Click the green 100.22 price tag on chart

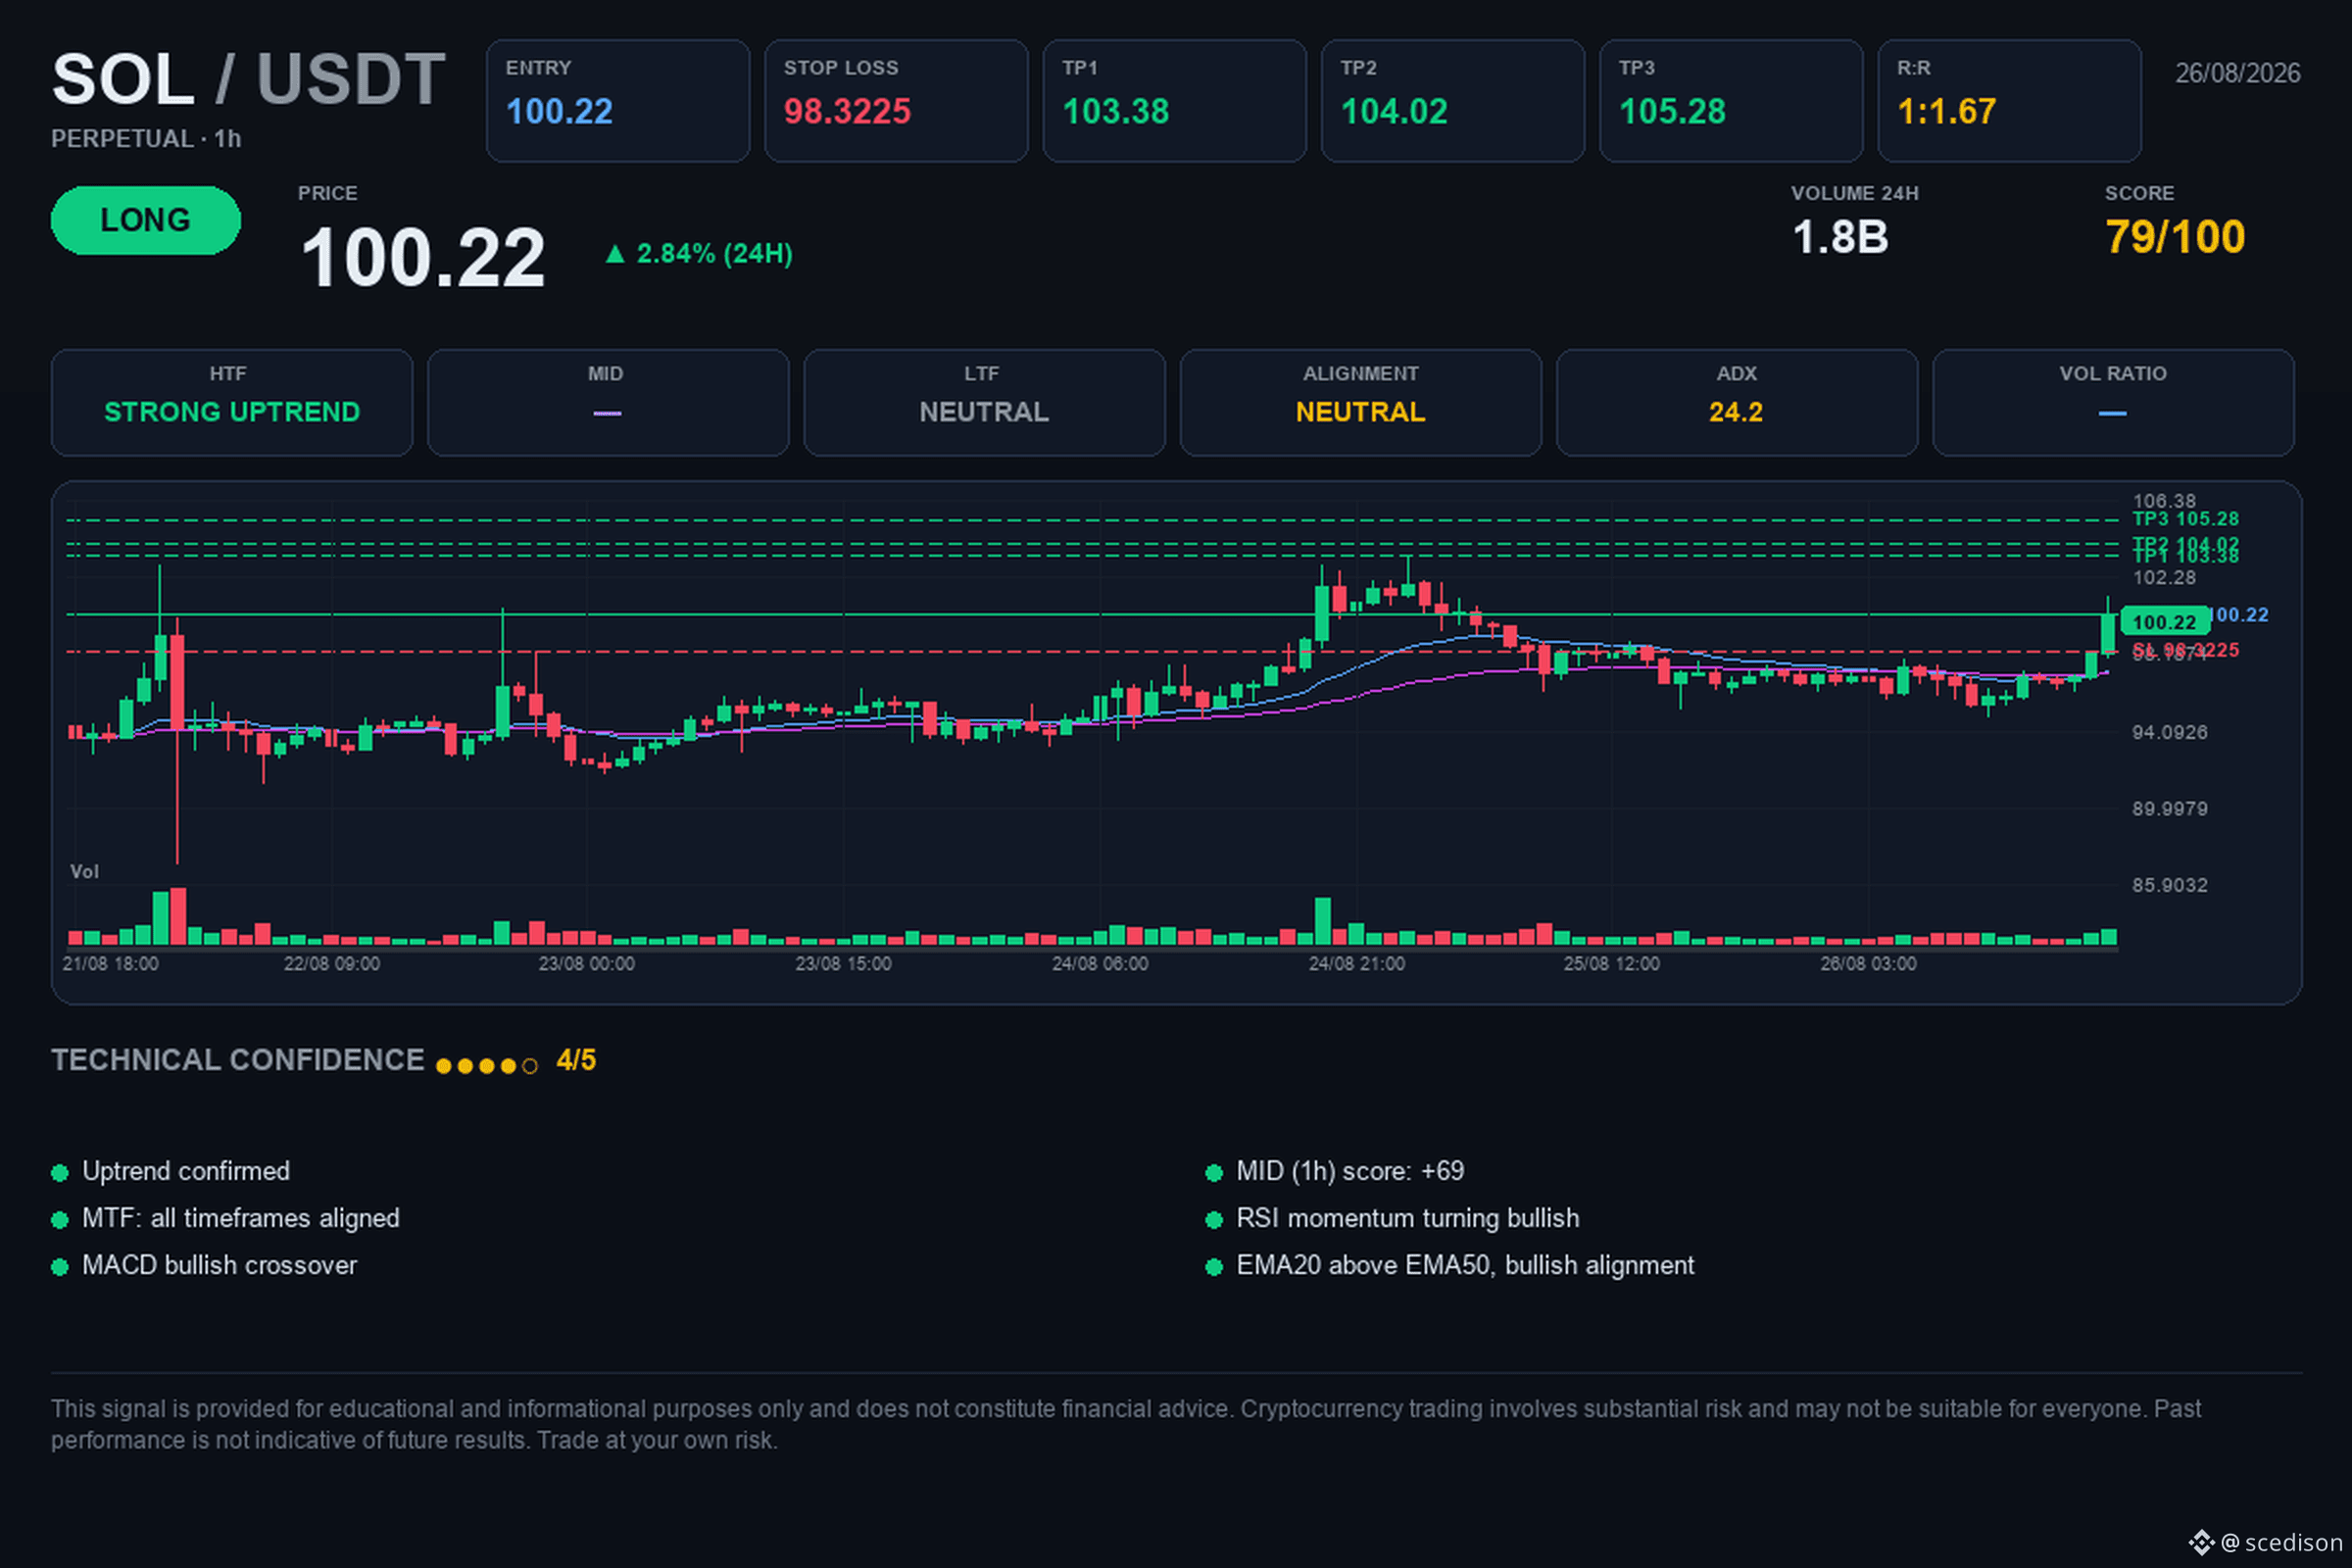[2165, 622]
